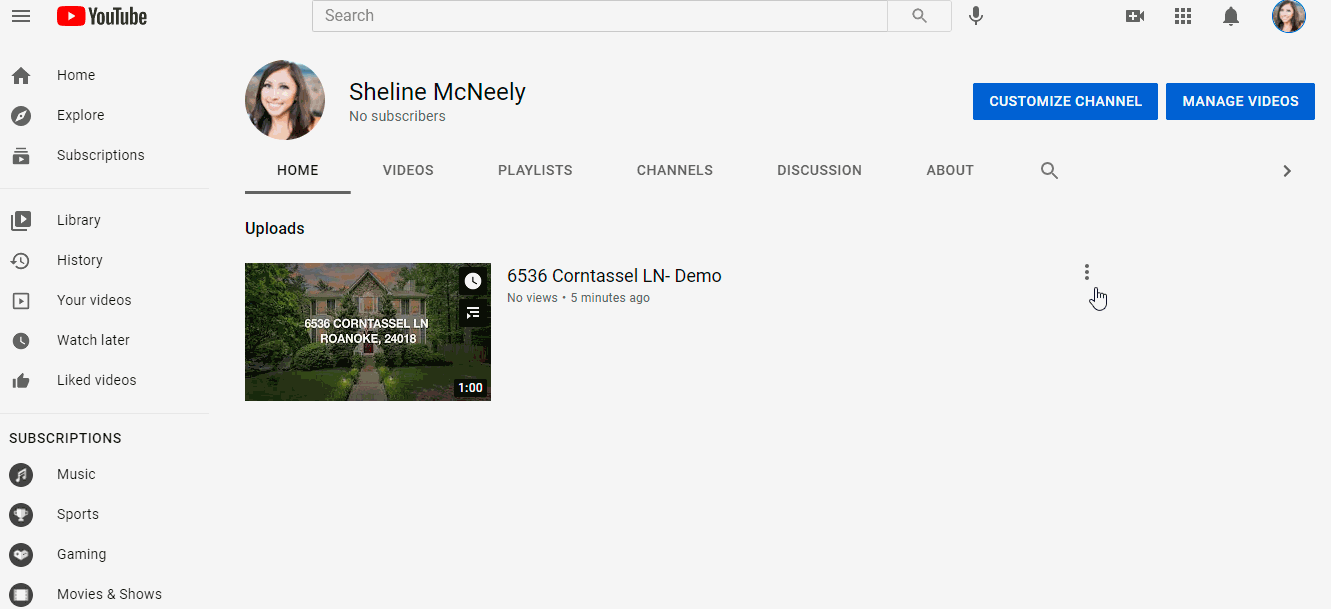Open account avatar menu at top right
Screen dimensions: 1331x609
[x=1288, y=16]
